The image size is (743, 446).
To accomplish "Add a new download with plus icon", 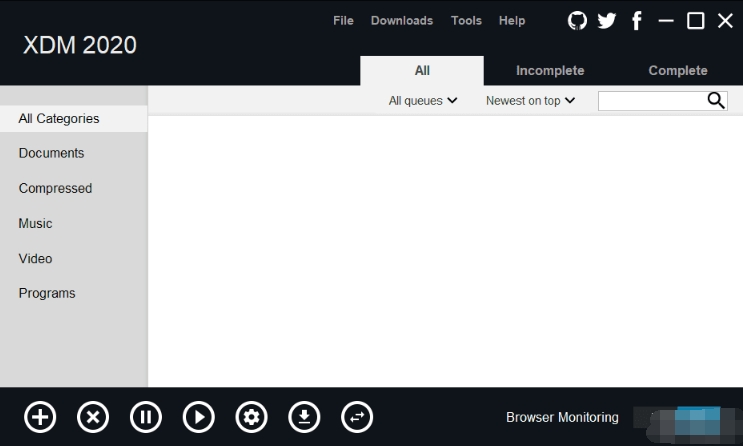I will coord(40,417).
